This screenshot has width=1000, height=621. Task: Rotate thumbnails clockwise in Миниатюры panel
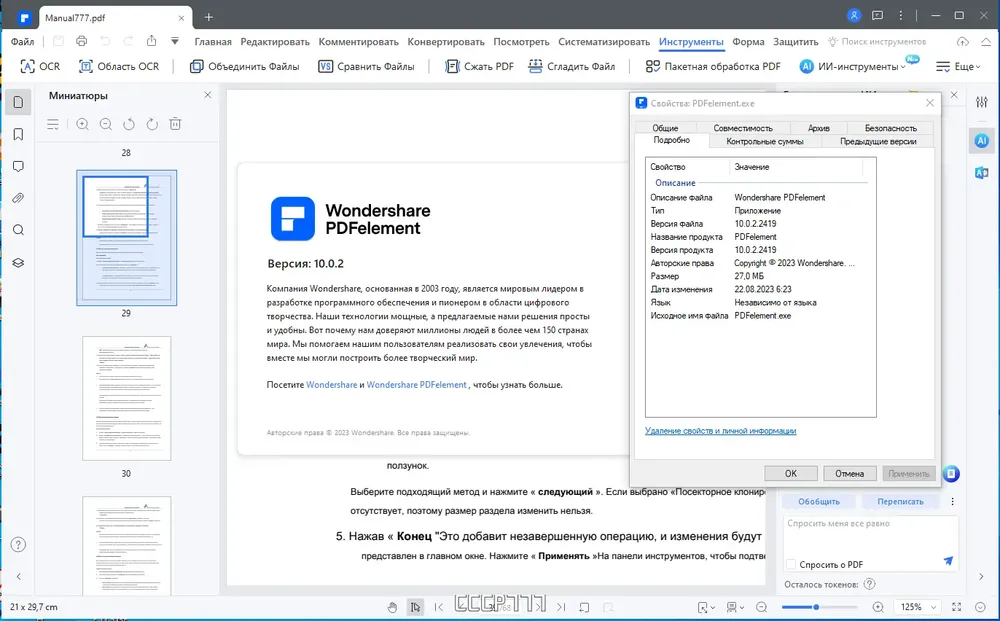152,124
